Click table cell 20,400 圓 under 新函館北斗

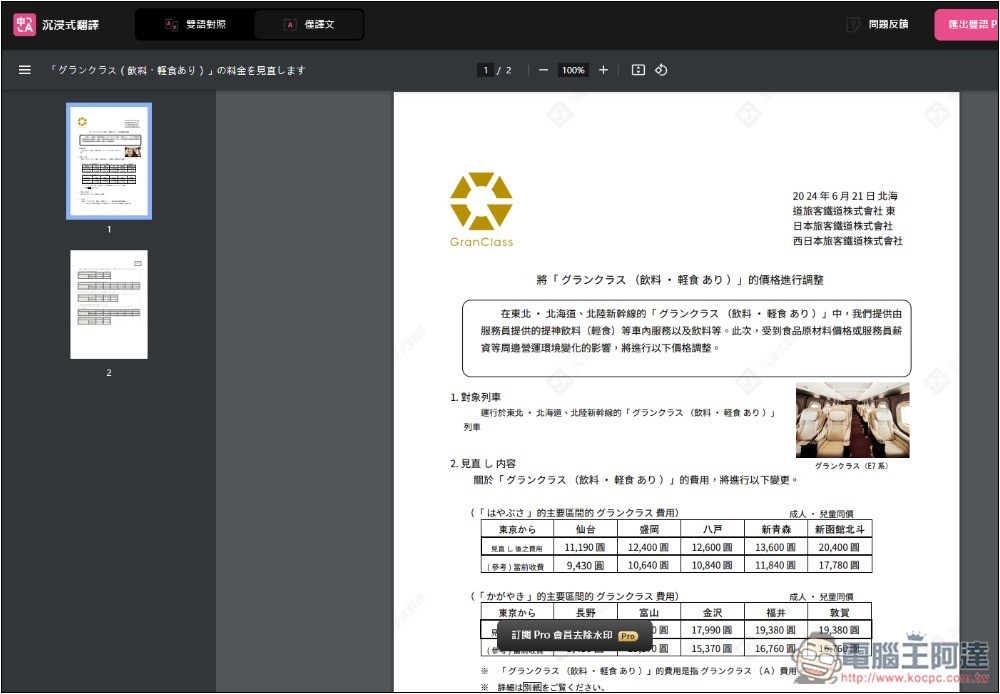click(839, 547)
